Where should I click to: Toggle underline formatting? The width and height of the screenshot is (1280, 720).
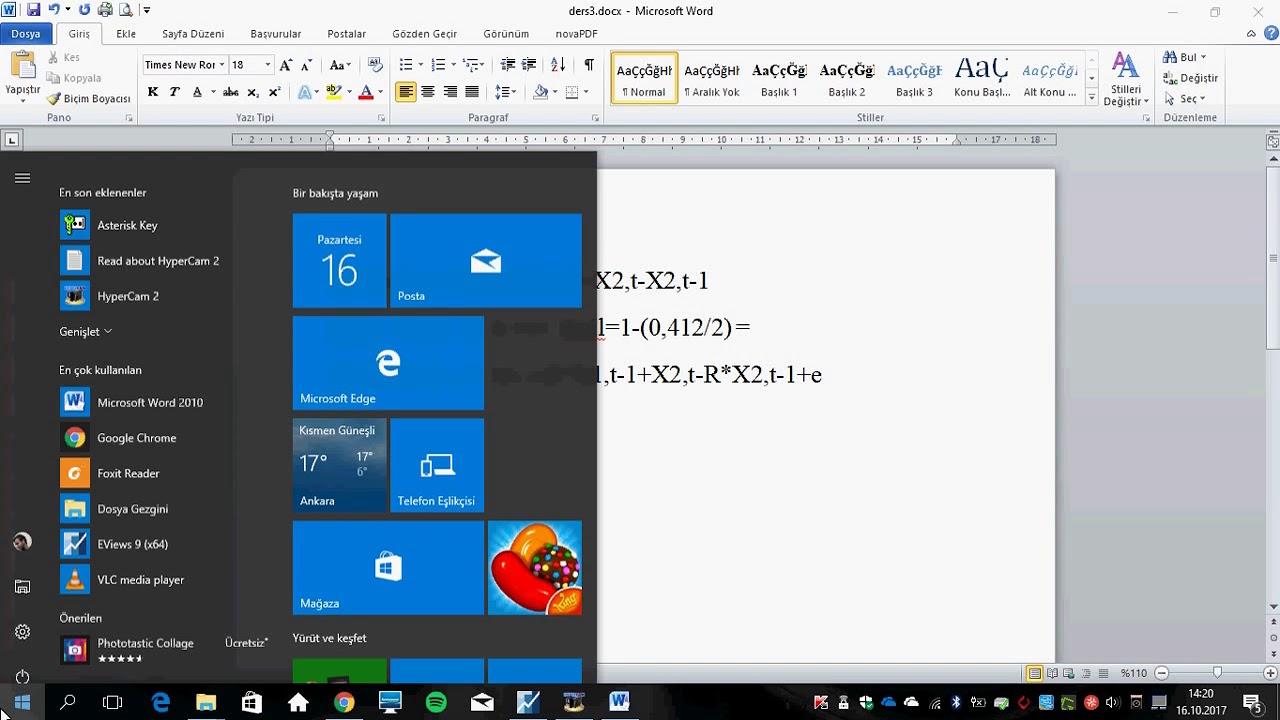point(197,92)
